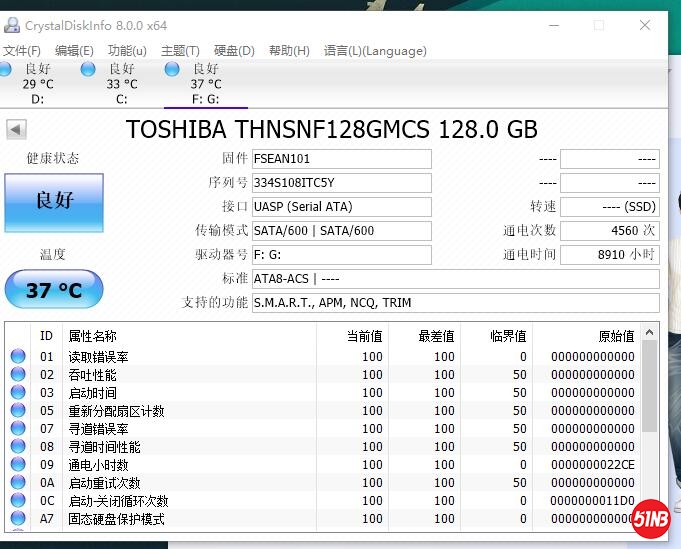Click the 序列号 serial number field
Screen dimensions: 681x549
(x=341, y=183)
